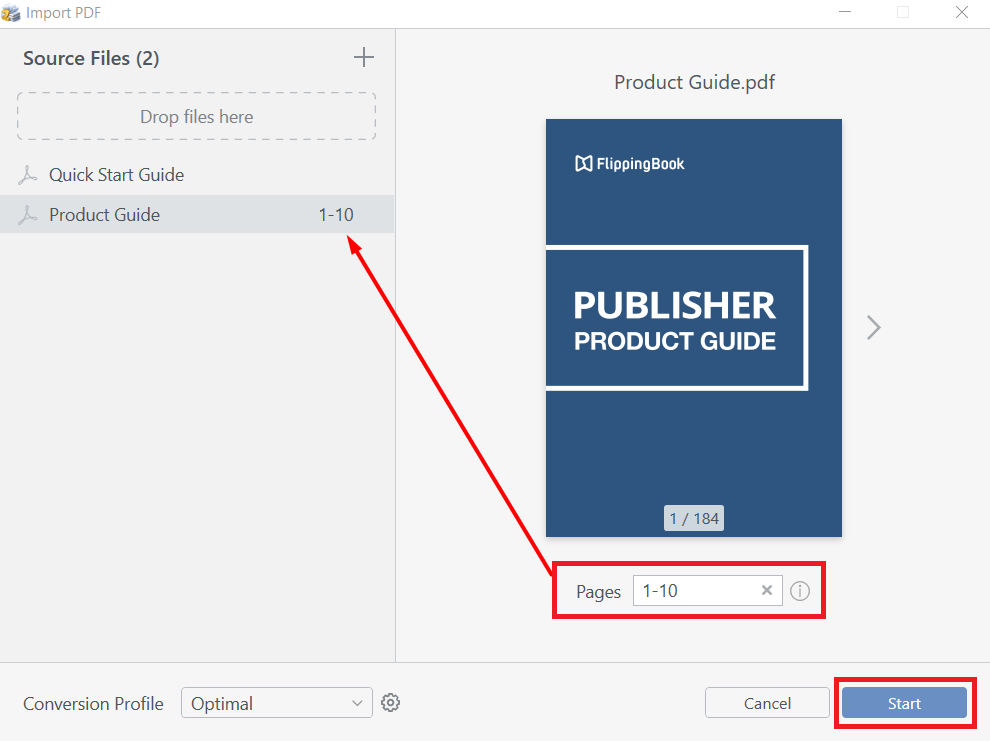
Task: Click the Product Guide cover page preview
Action: 694,328
